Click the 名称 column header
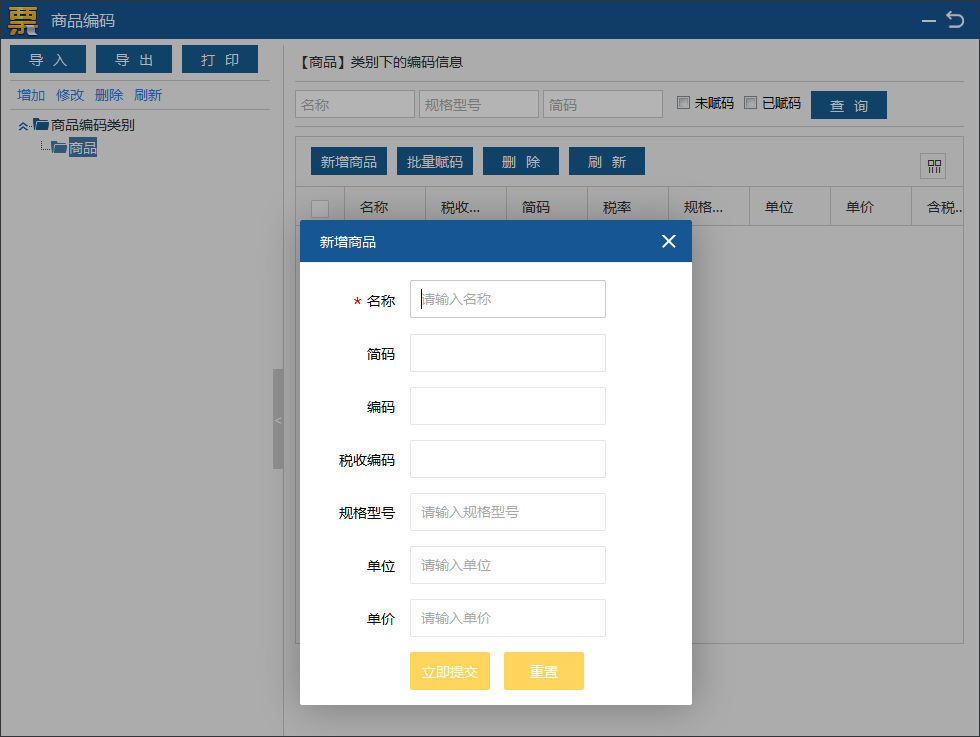 [x=384, y=207]
